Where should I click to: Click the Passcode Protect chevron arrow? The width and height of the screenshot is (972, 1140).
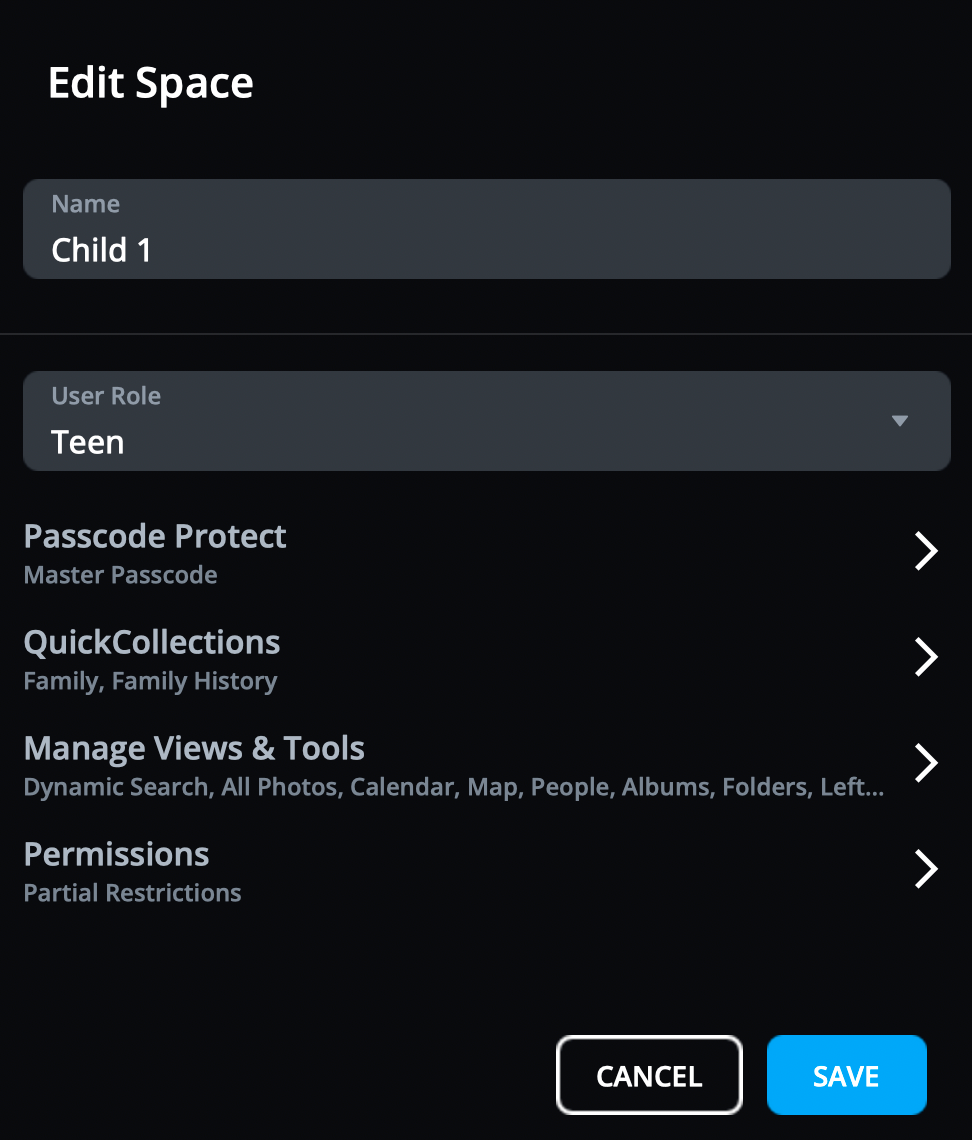[x=926, y=551]
